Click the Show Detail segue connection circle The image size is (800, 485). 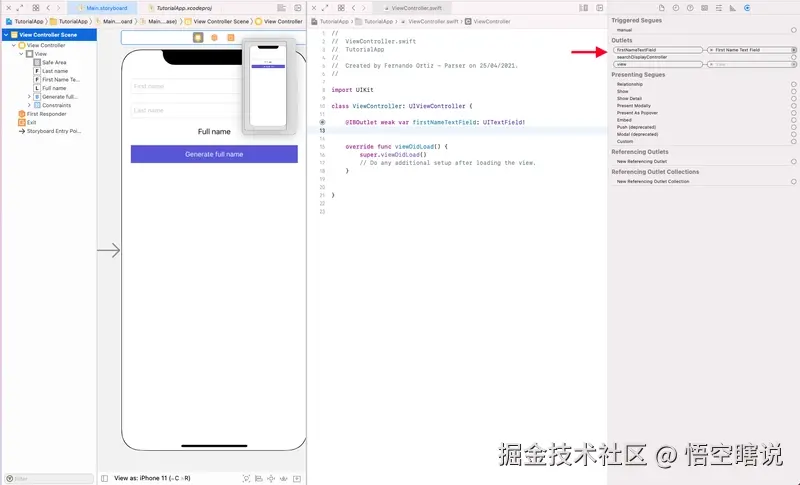click(x=794, y=99)
